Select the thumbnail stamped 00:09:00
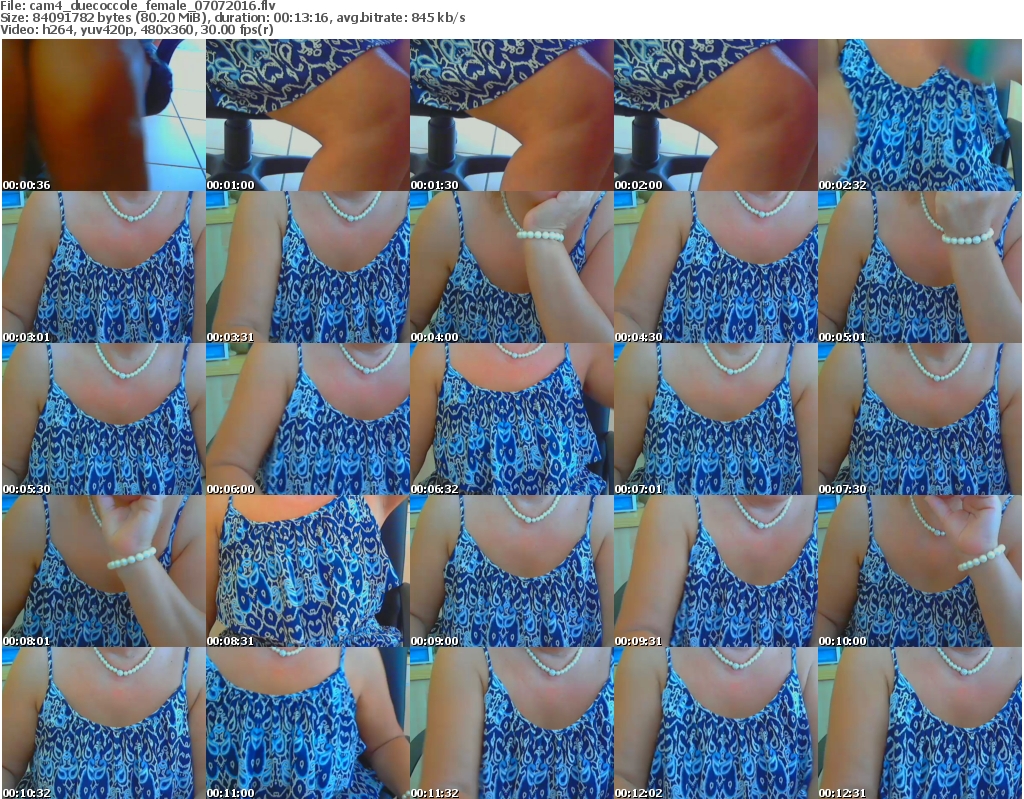This screenshot has width=1024, height=799. click(x=511, y=572)
